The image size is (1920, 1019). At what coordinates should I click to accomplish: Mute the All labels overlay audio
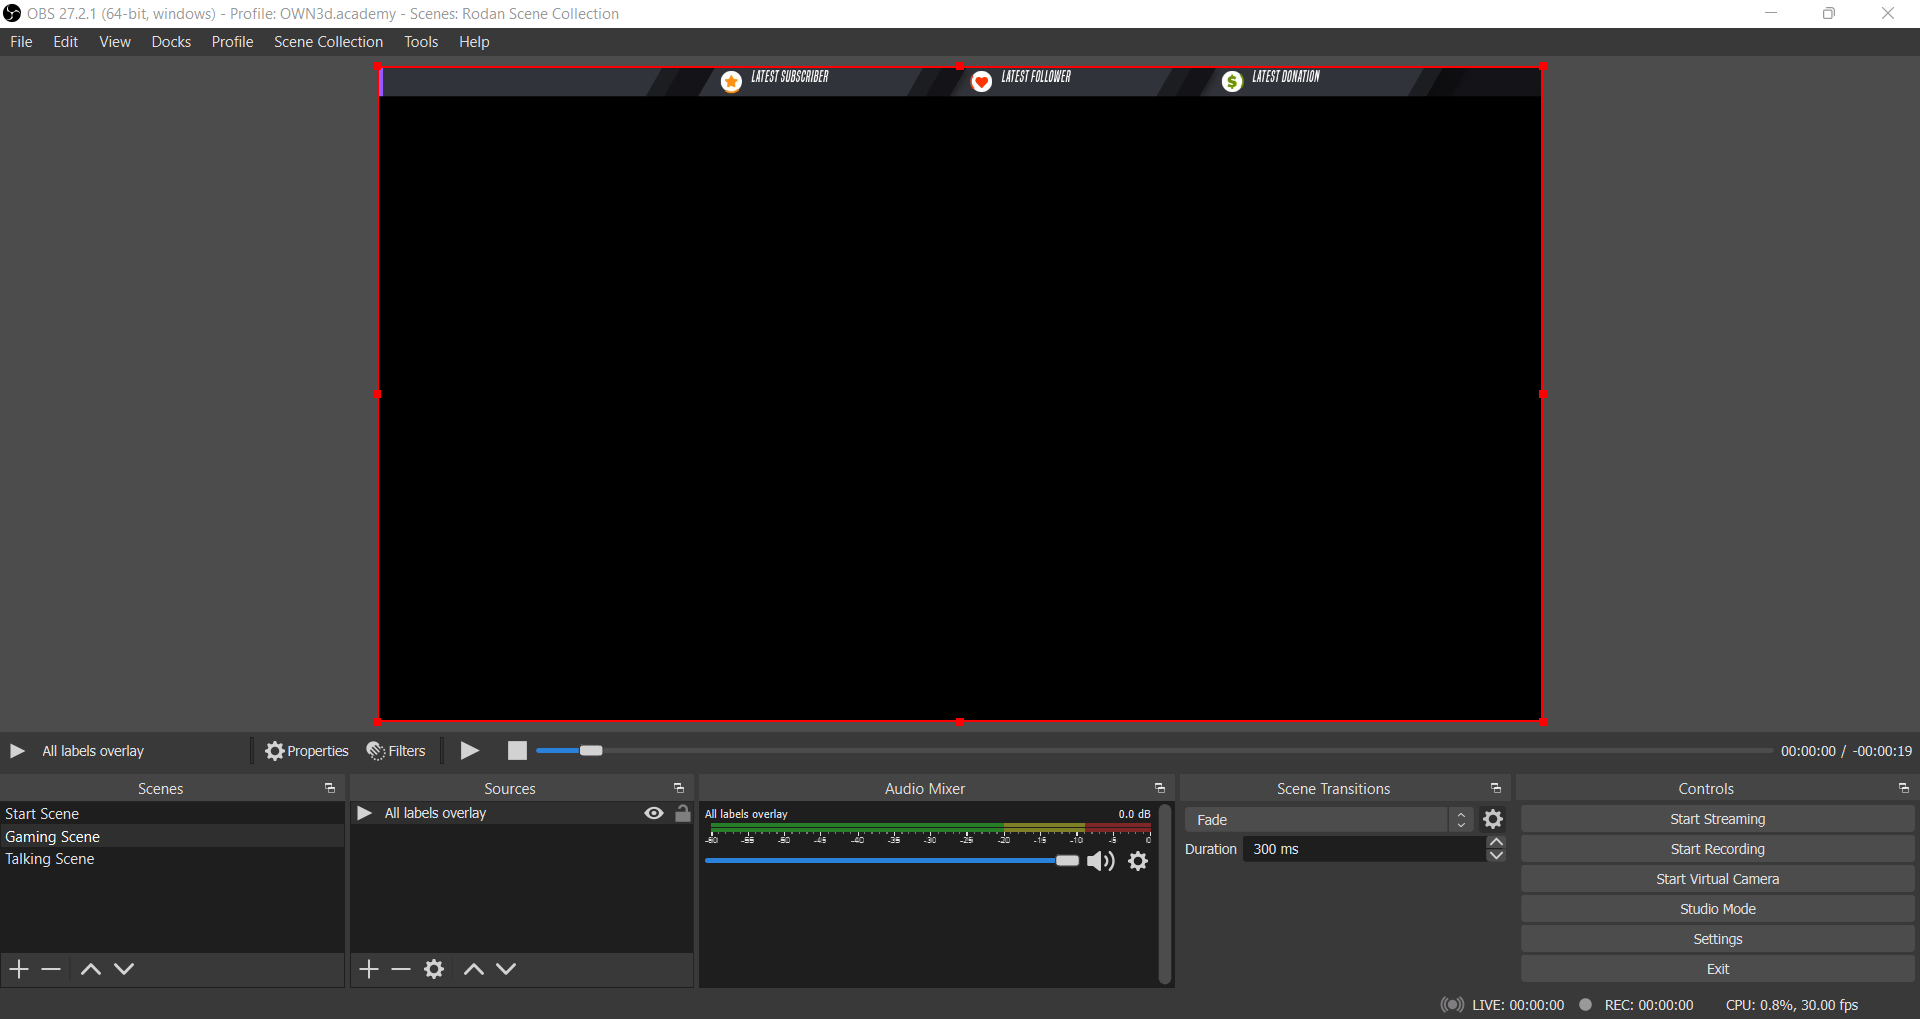[1101, 861]
